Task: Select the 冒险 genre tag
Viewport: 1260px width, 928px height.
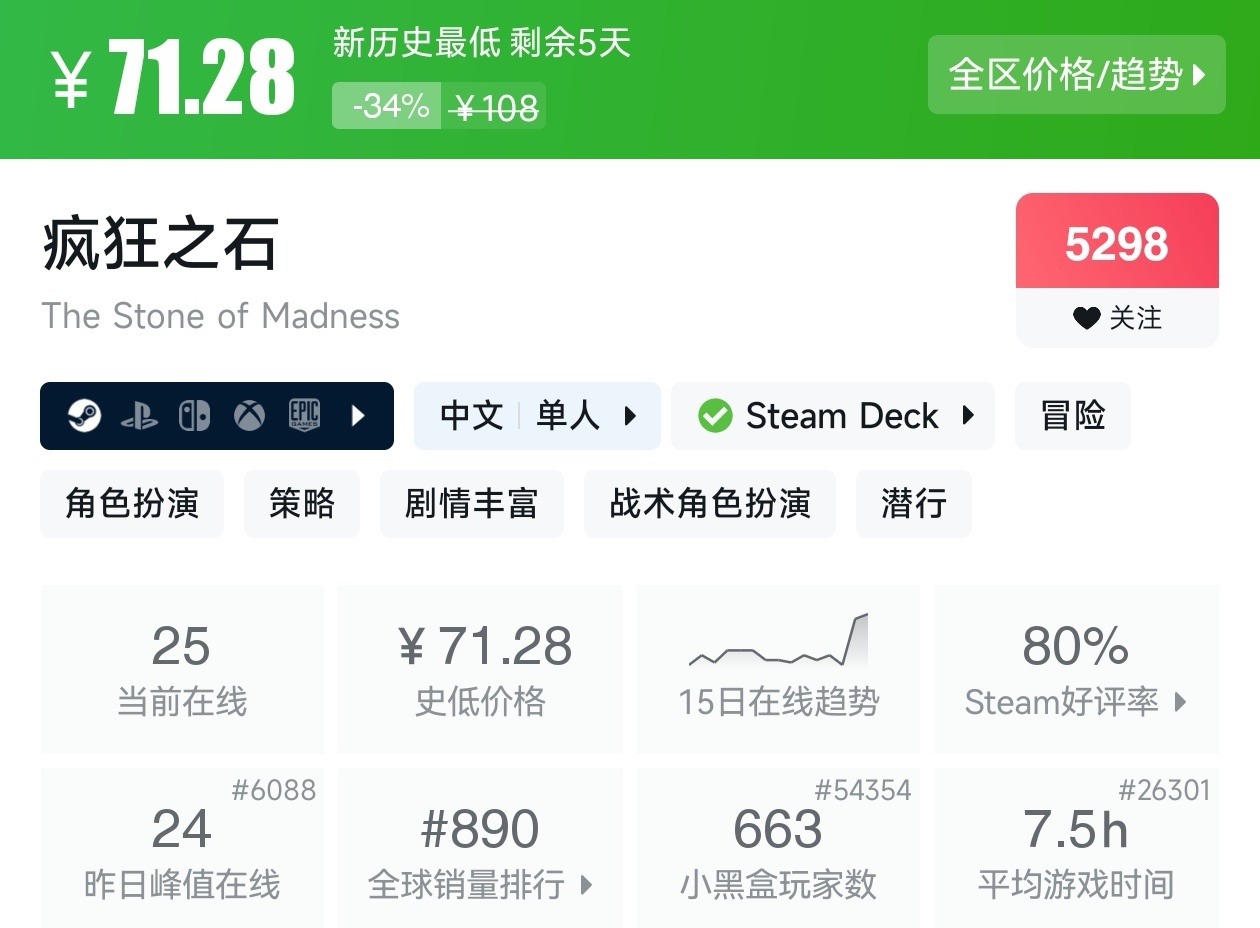Action: pos(1072,416)
